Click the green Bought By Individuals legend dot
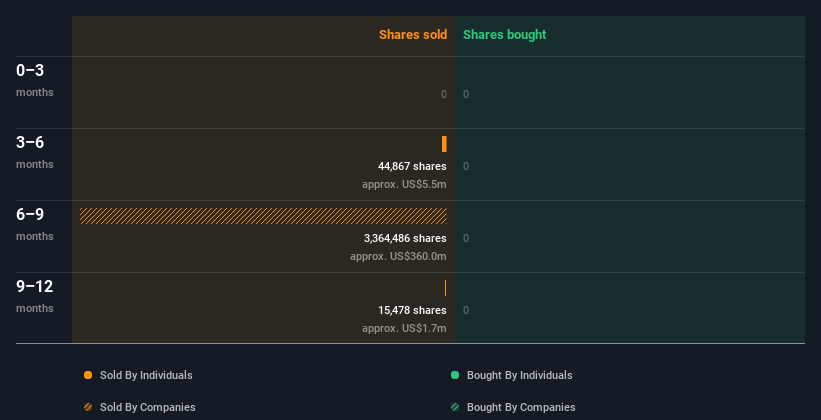 point(455,375)
